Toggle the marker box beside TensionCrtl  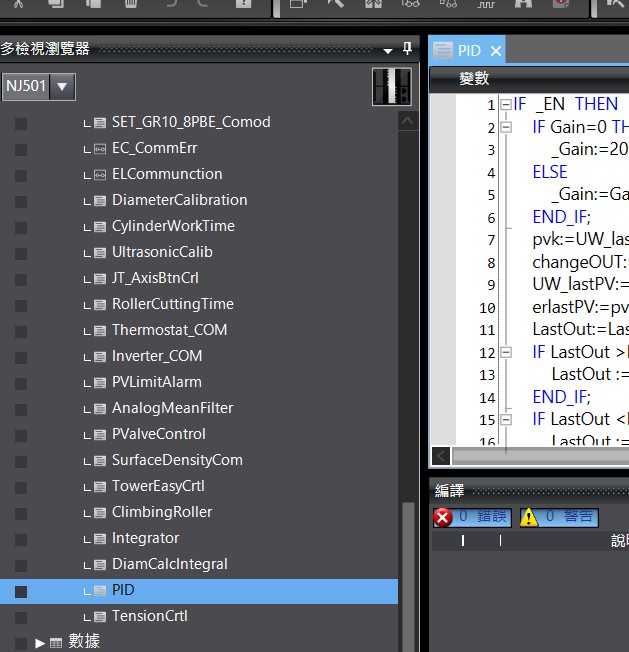click(21, 617)
